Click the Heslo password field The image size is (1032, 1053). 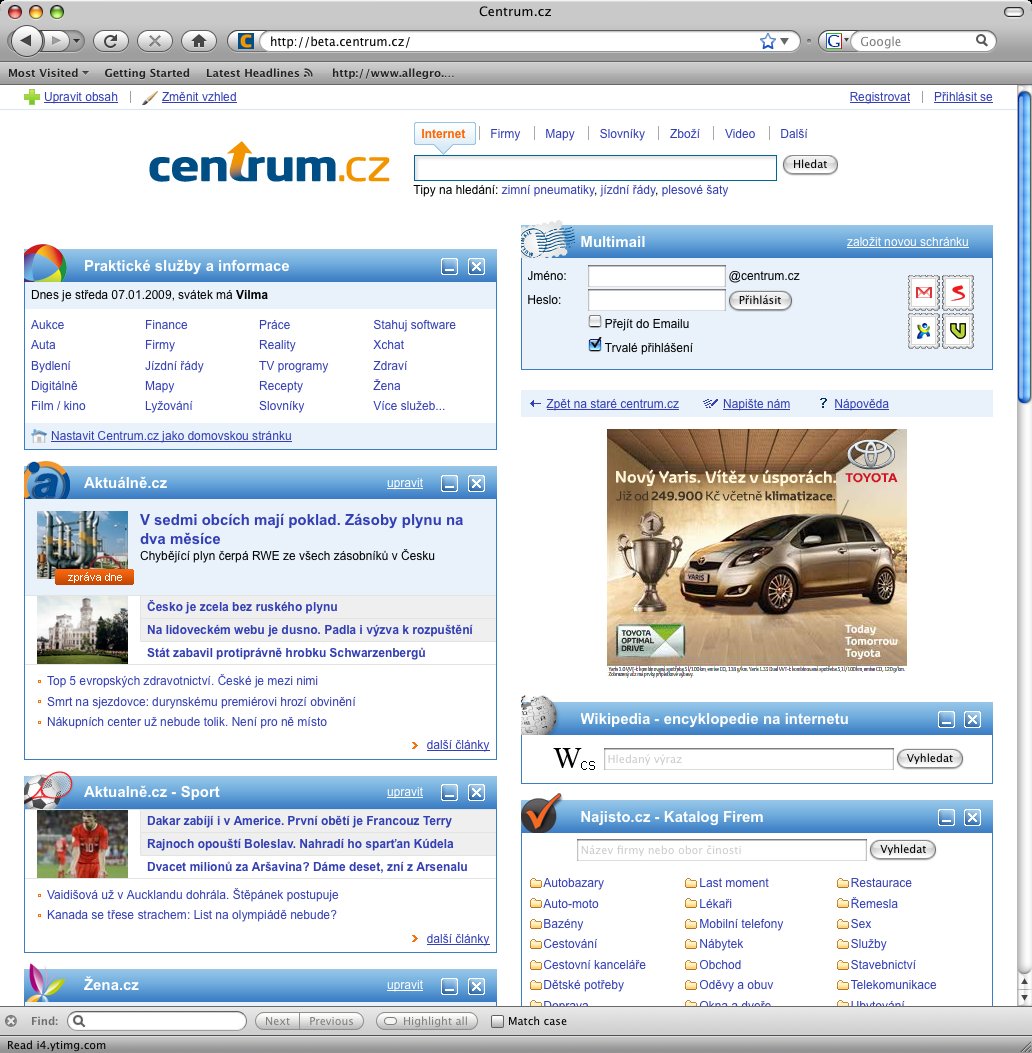pos(656,300)
